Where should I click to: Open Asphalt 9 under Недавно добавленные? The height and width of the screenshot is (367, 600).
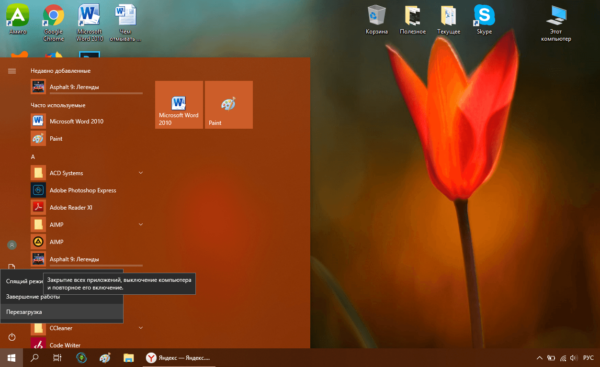coord(86,87)
